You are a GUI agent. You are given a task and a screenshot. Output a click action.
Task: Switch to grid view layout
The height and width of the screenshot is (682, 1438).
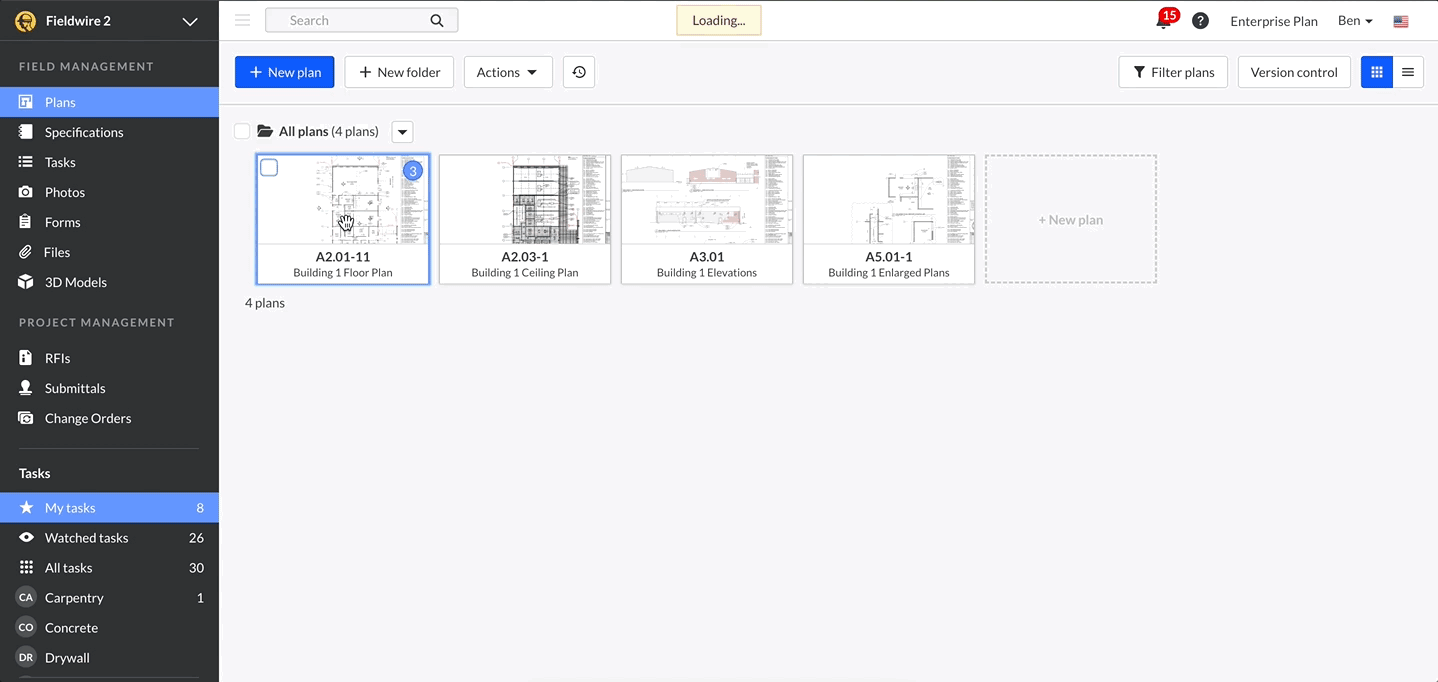click(x=1377, y=72)
